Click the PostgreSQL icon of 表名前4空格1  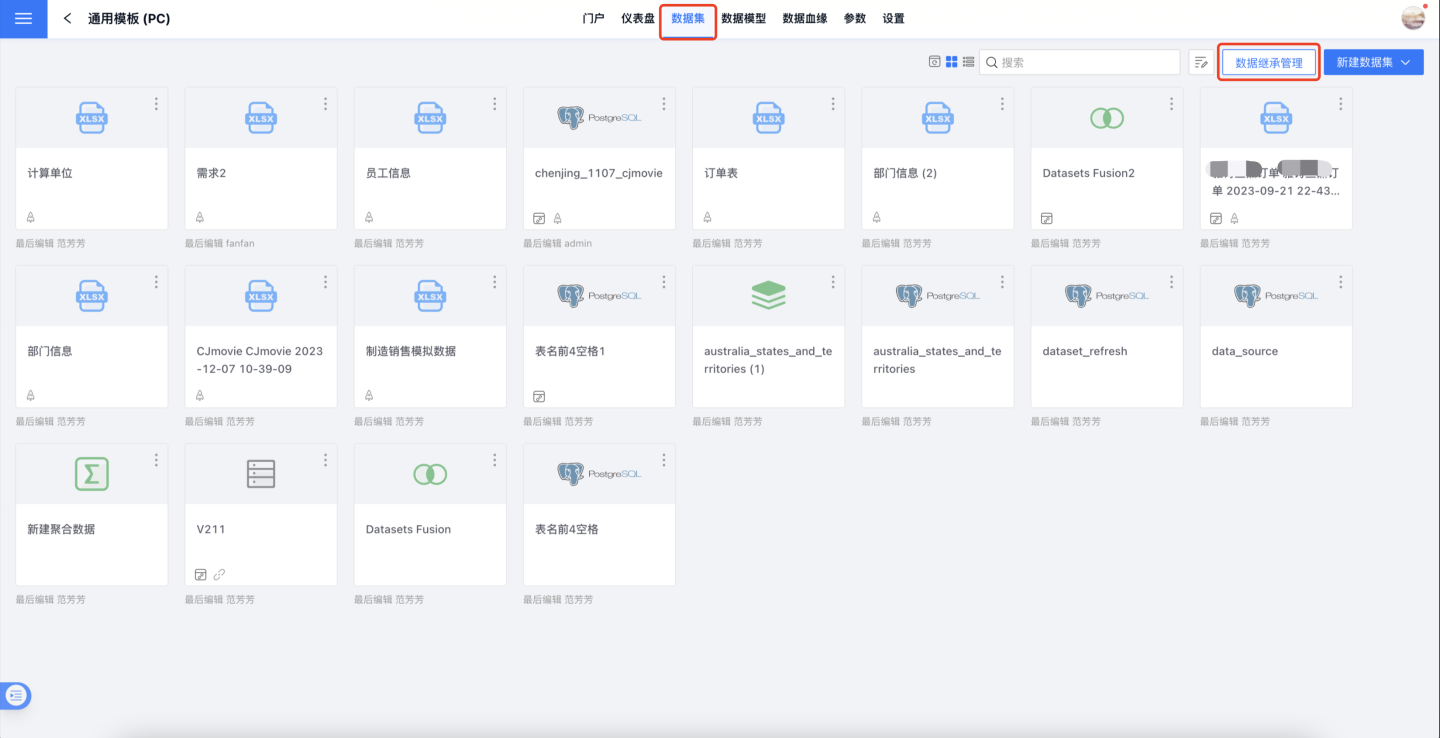pyautogui.click(x=599, y=296)
